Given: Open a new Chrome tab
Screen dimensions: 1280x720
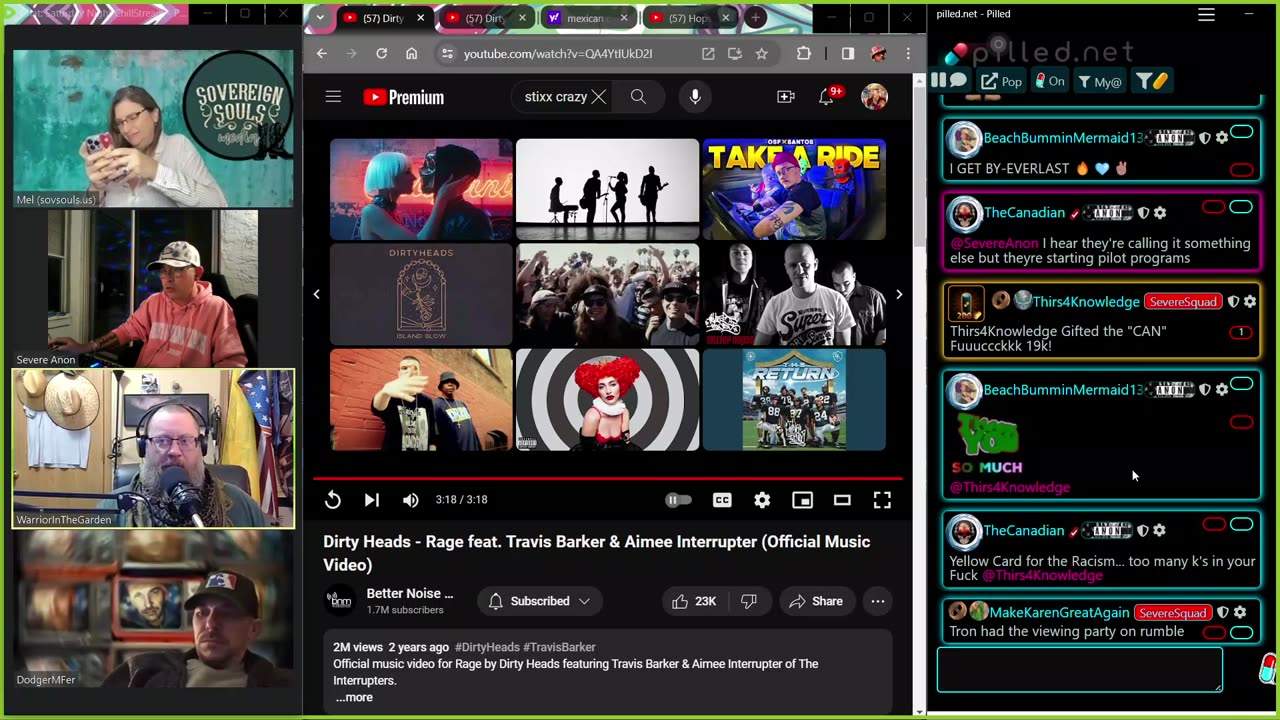Looking at the screenshot, I should pos(755,18).
